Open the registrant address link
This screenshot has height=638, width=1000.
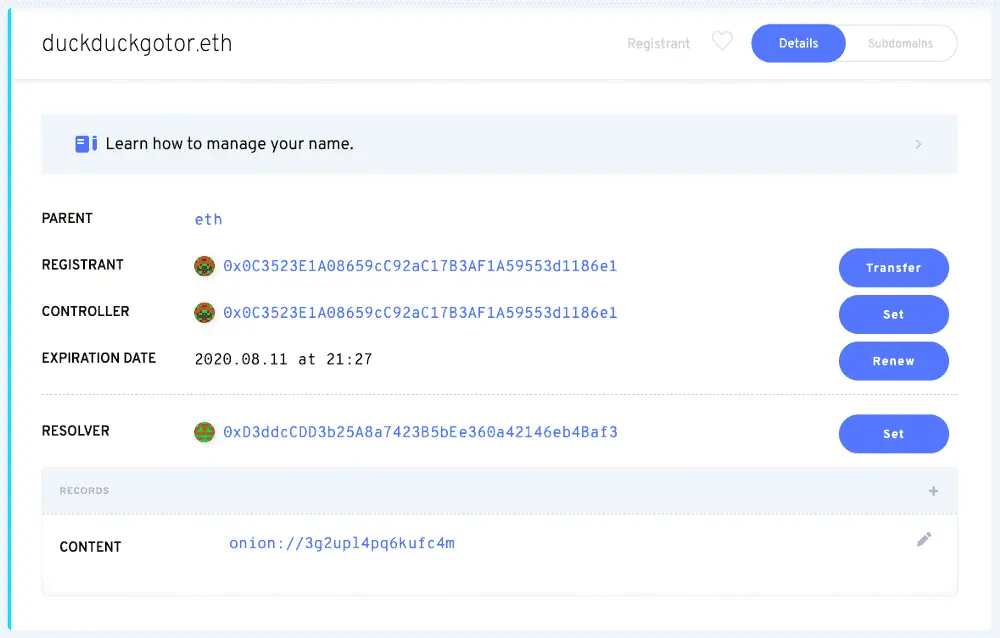pyautogui.click(x=420, y=266)
